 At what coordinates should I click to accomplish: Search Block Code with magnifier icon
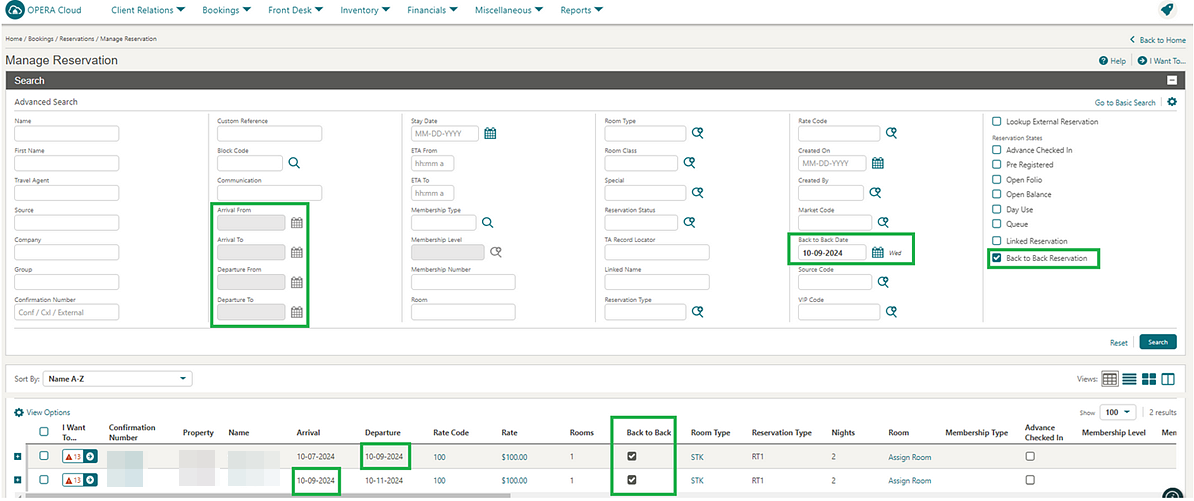pos(294,163)
